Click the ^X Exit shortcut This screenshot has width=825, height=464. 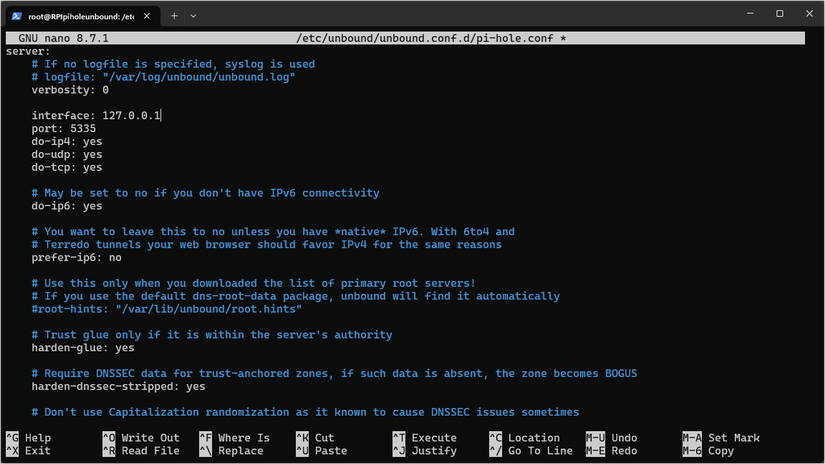click(x=28, y=451)
